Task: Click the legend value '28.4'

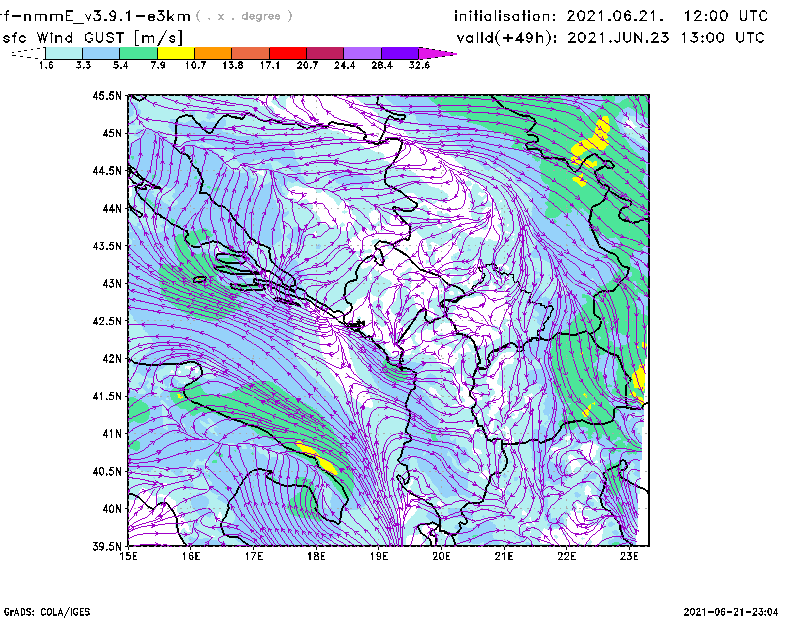Action: click(382, 65)
